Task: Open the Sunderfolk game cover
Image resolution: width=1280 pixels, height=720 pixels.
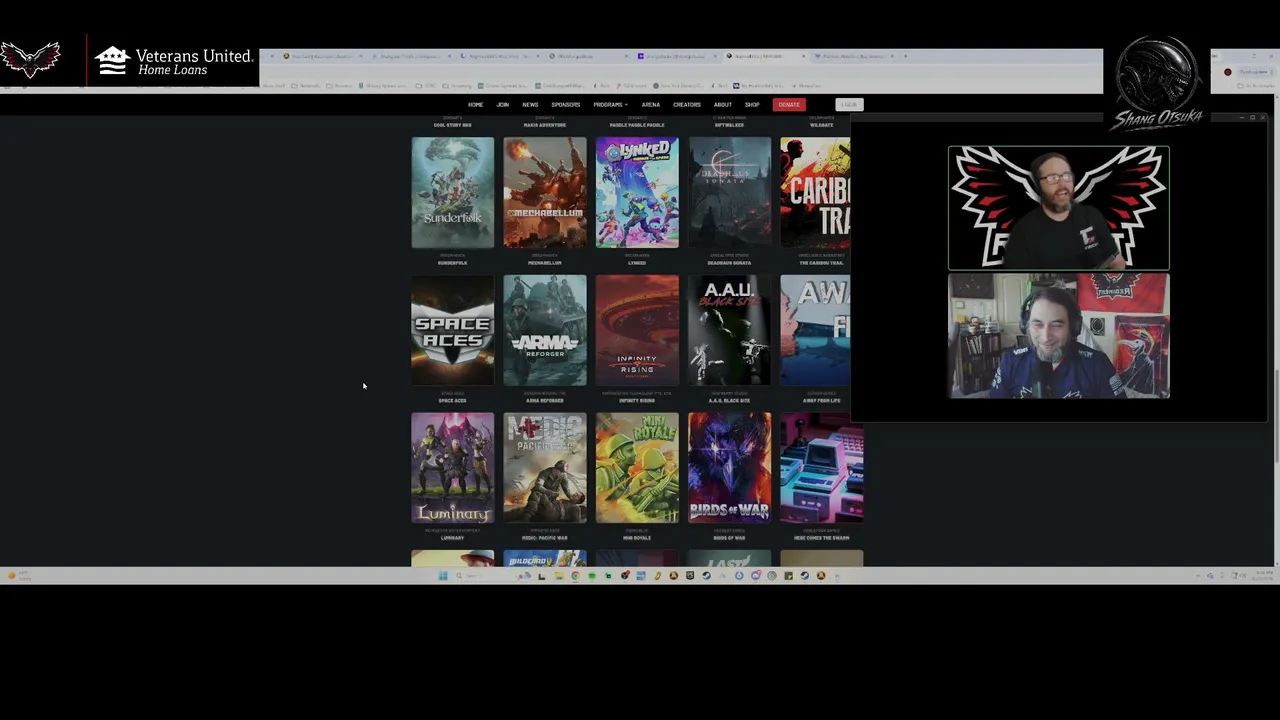Action: pyautogui.click(x=452, y=192)
